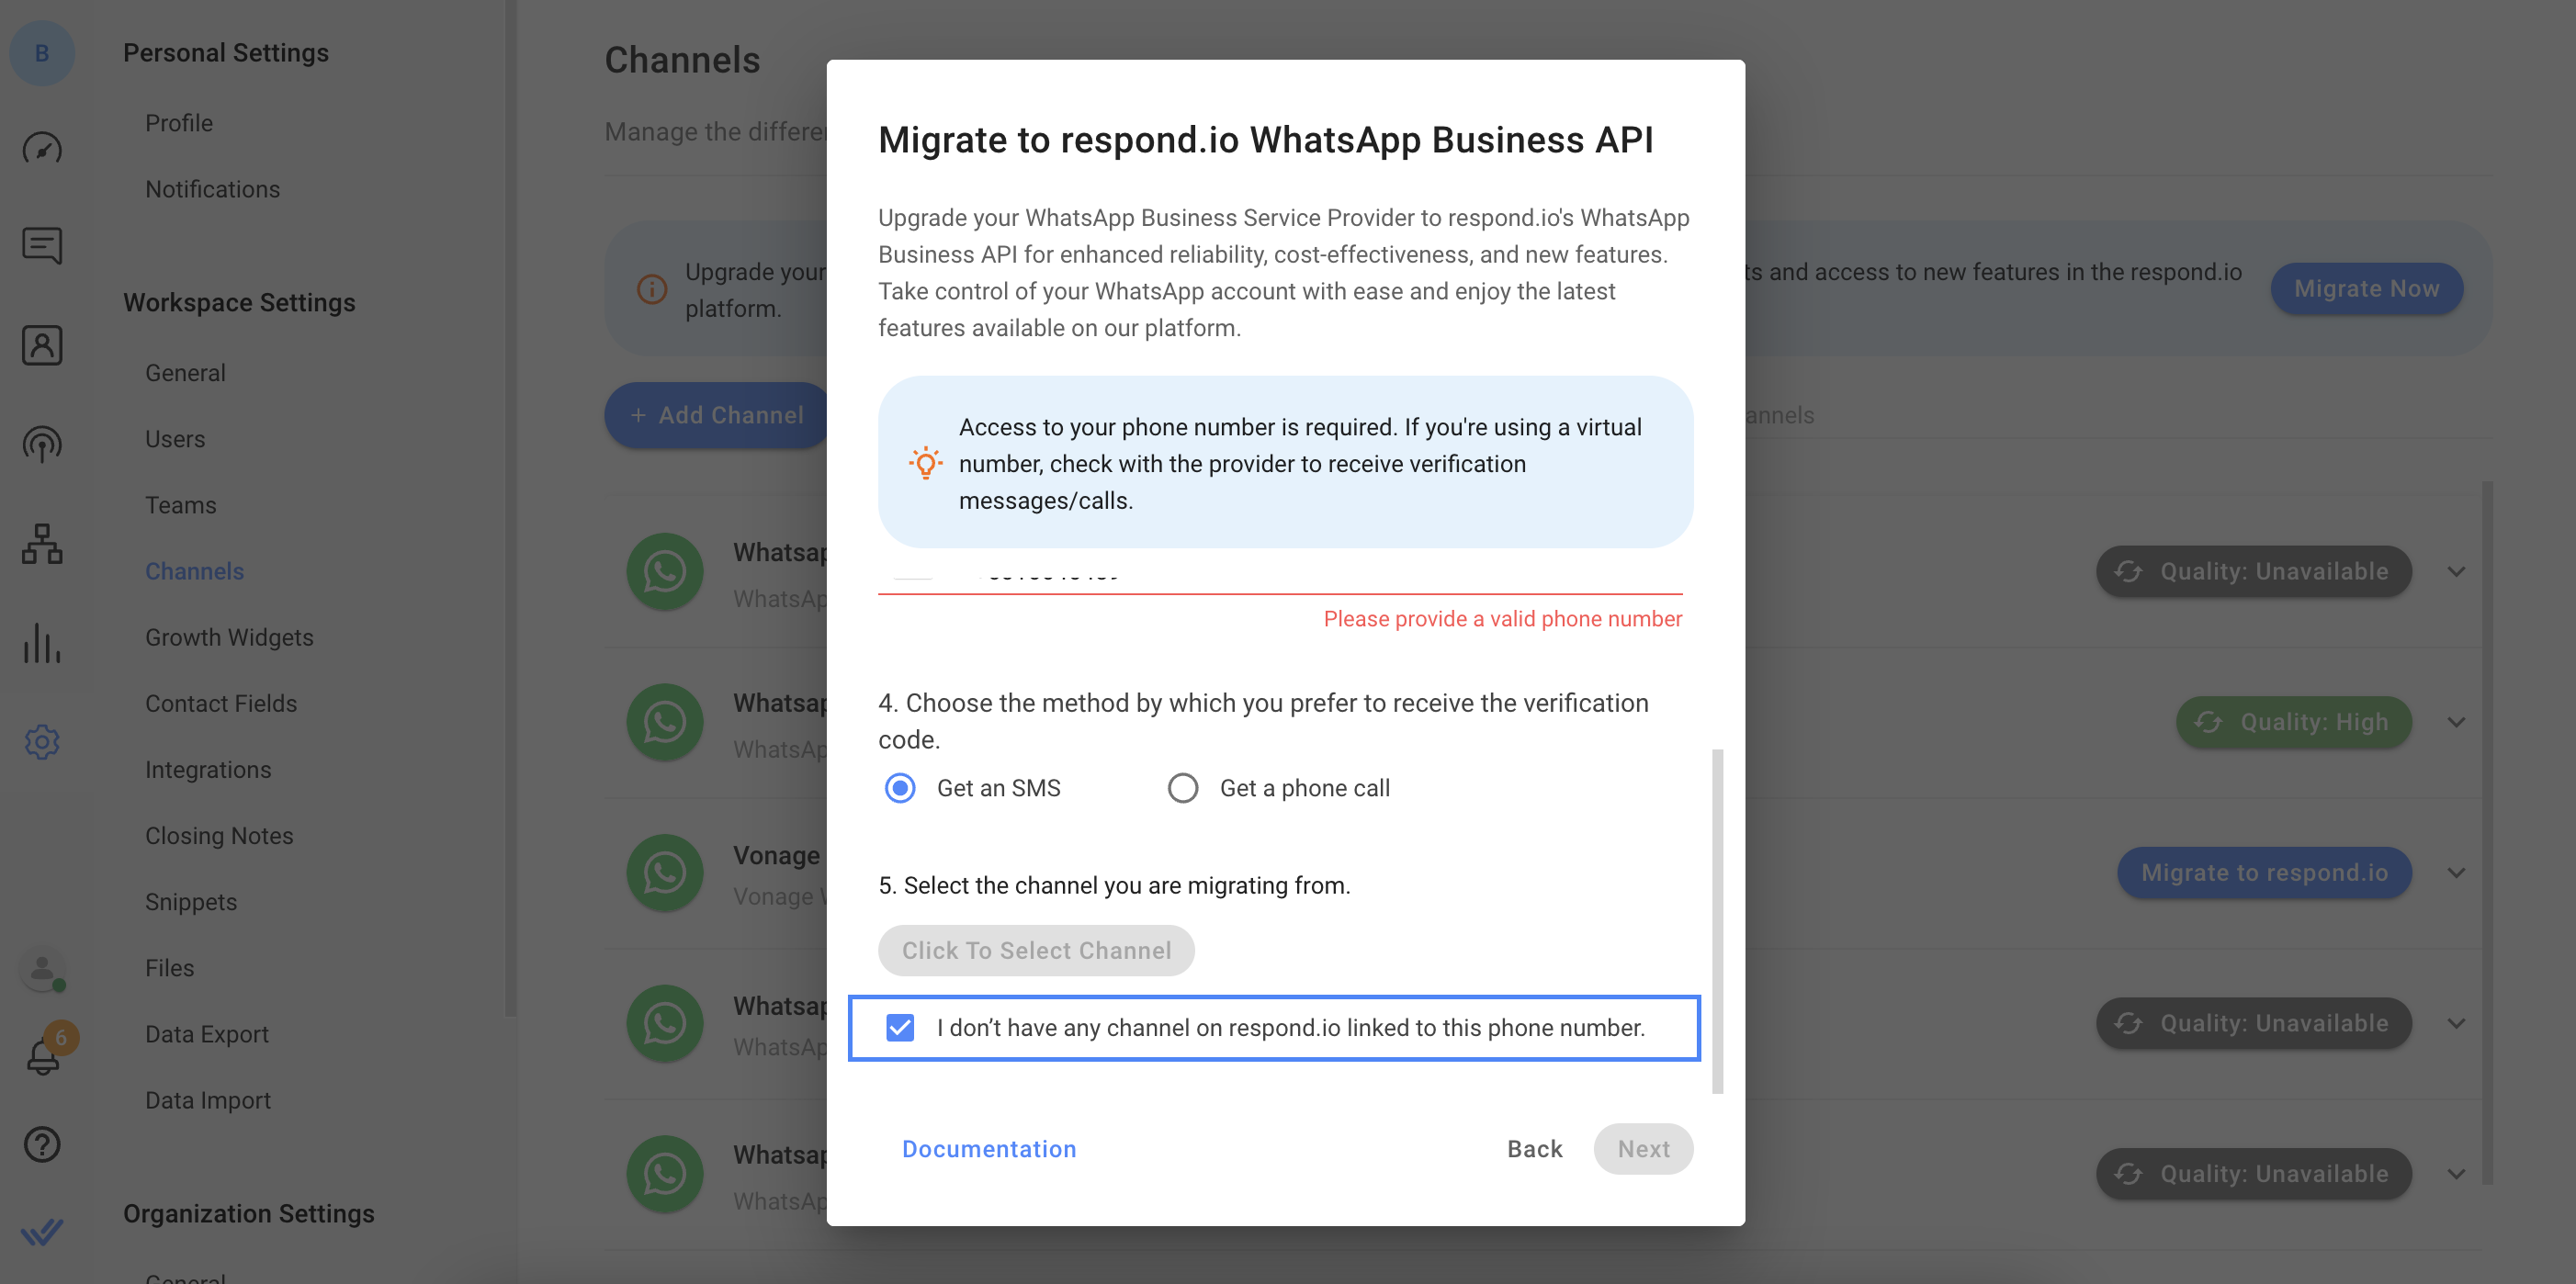Click the Migrate Now button

tap(2366, 289)
